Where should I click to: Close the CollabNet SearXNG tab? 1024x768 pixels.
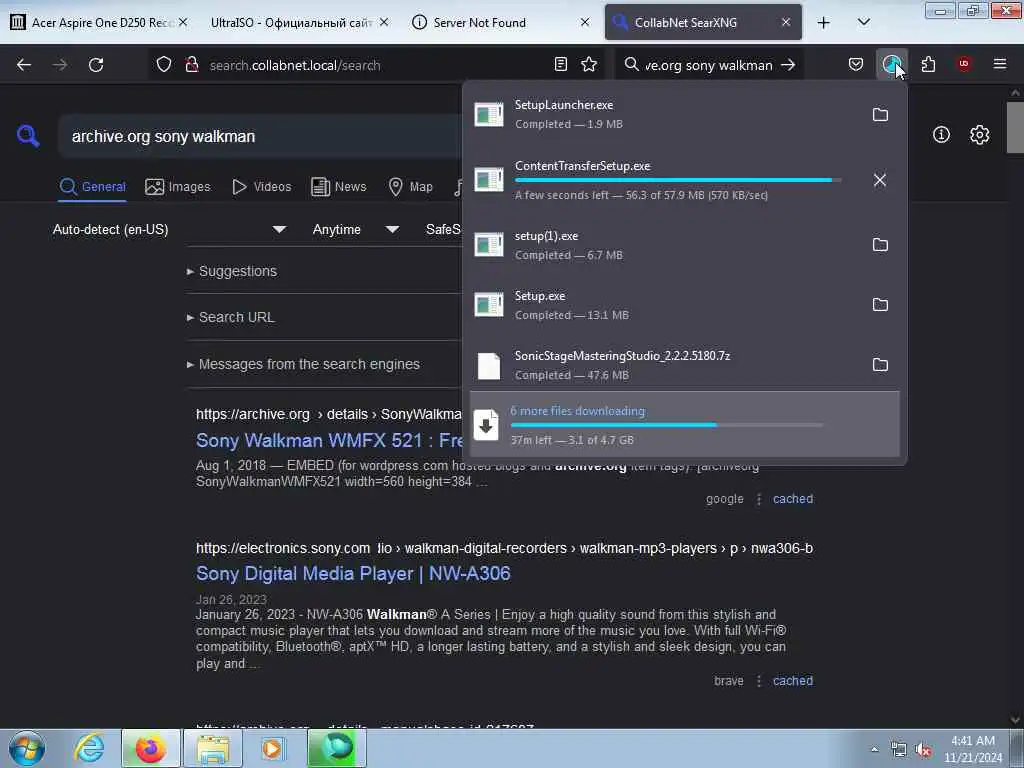coord(786,23)
